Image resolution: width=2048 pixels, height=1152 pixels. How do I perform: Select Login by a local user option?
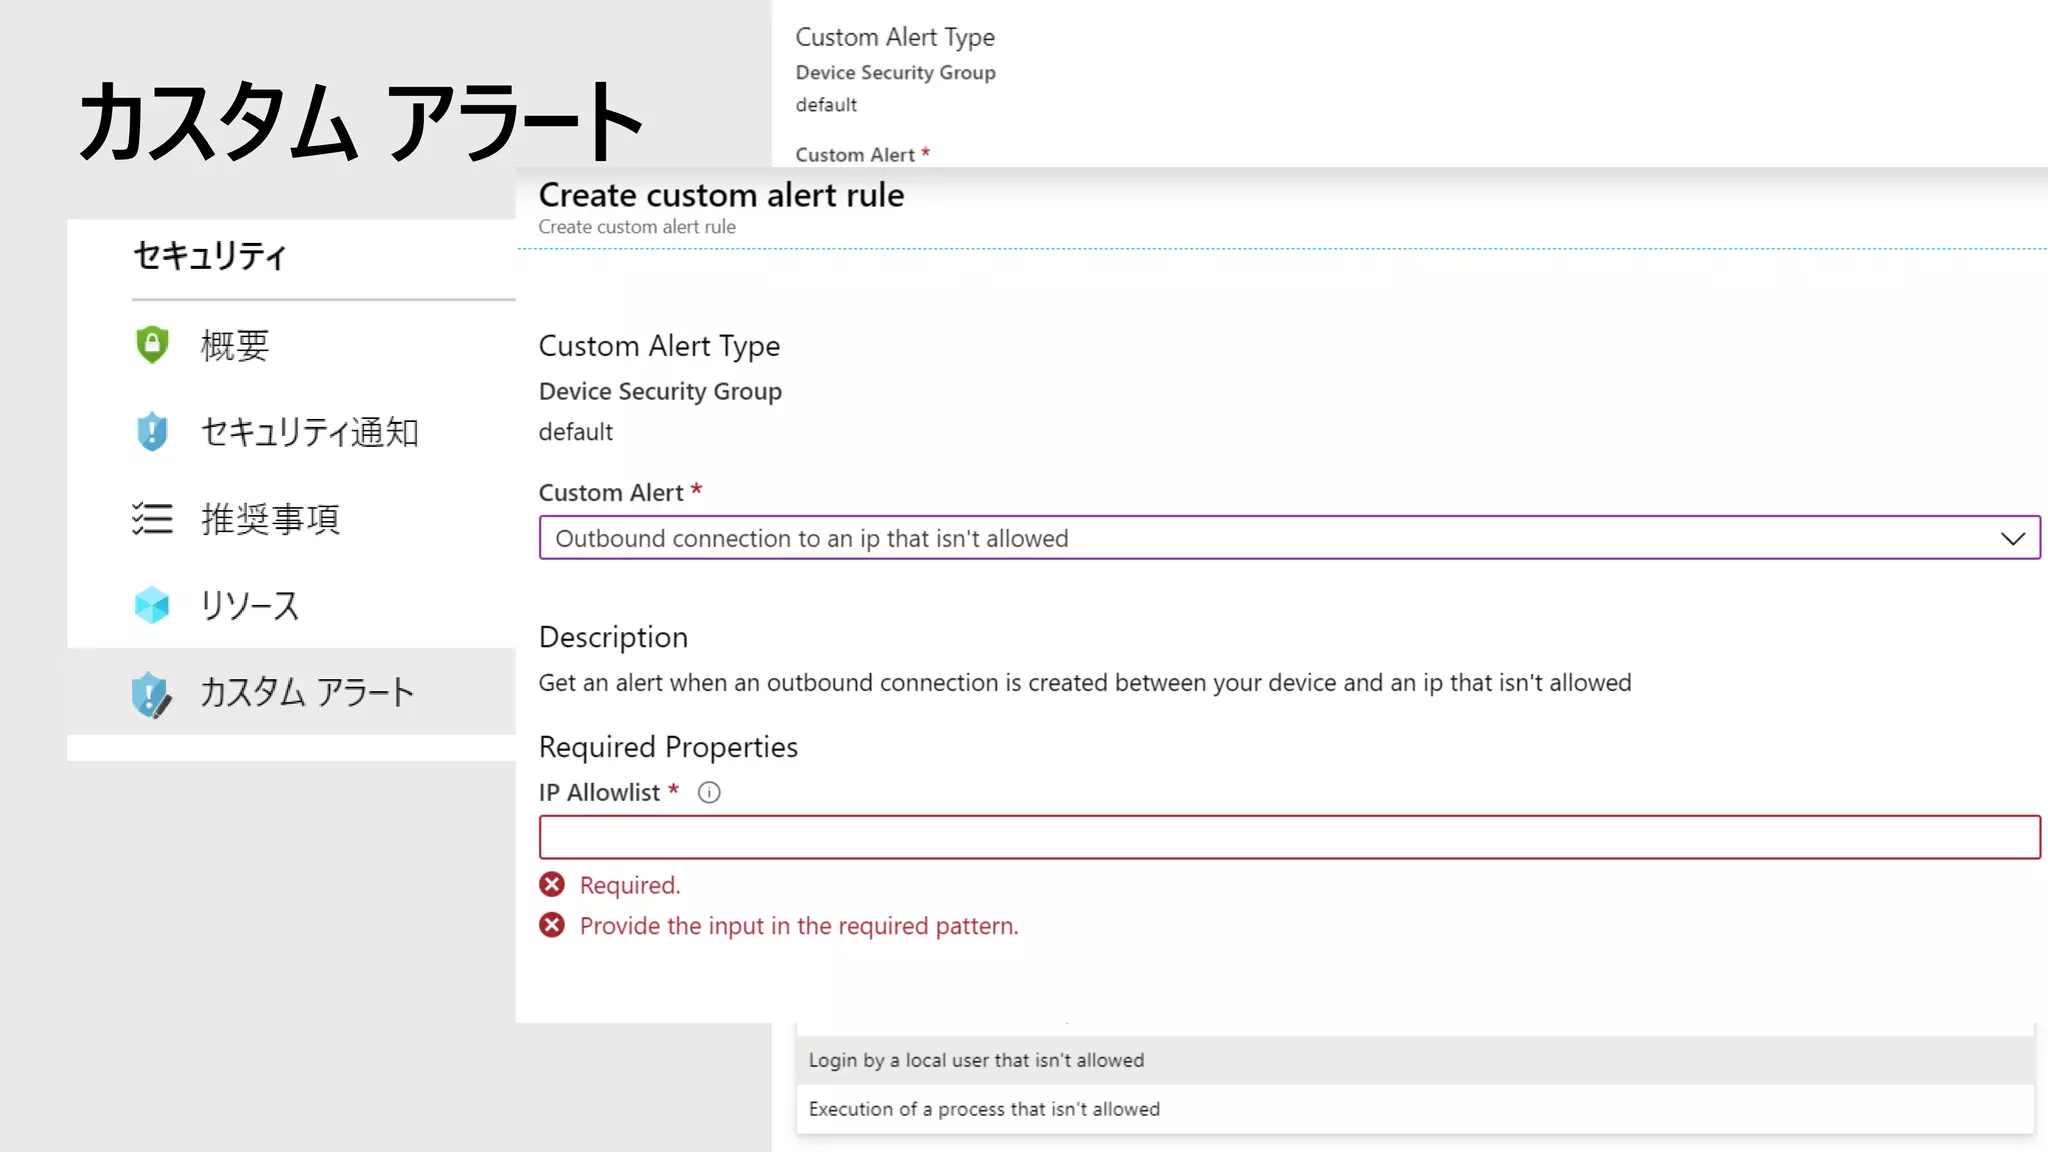(976, 1060)
